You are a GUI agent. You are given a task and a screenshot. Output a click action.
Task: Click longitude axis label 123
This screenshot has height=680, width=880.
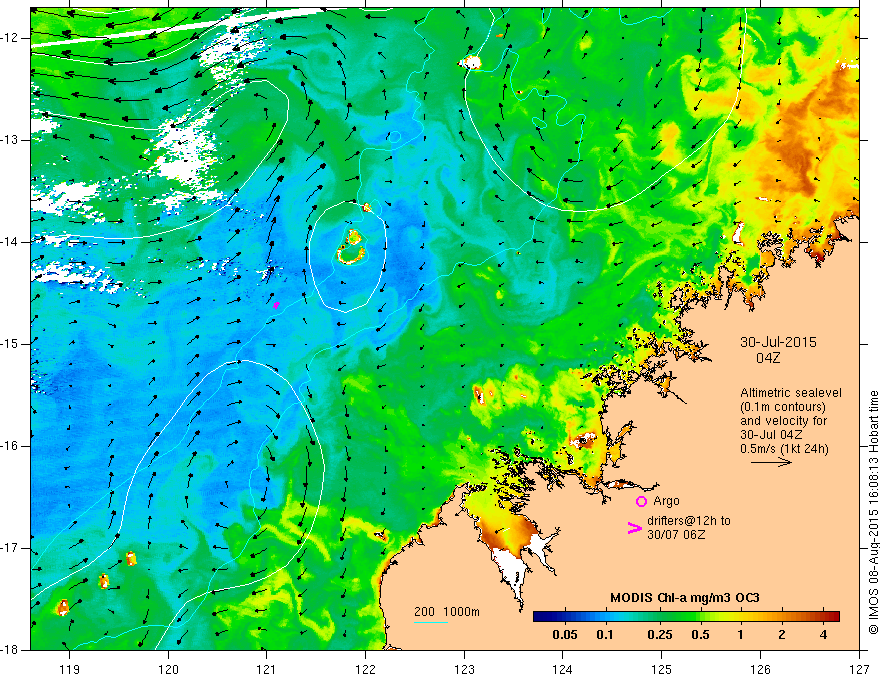coord(464,669)
